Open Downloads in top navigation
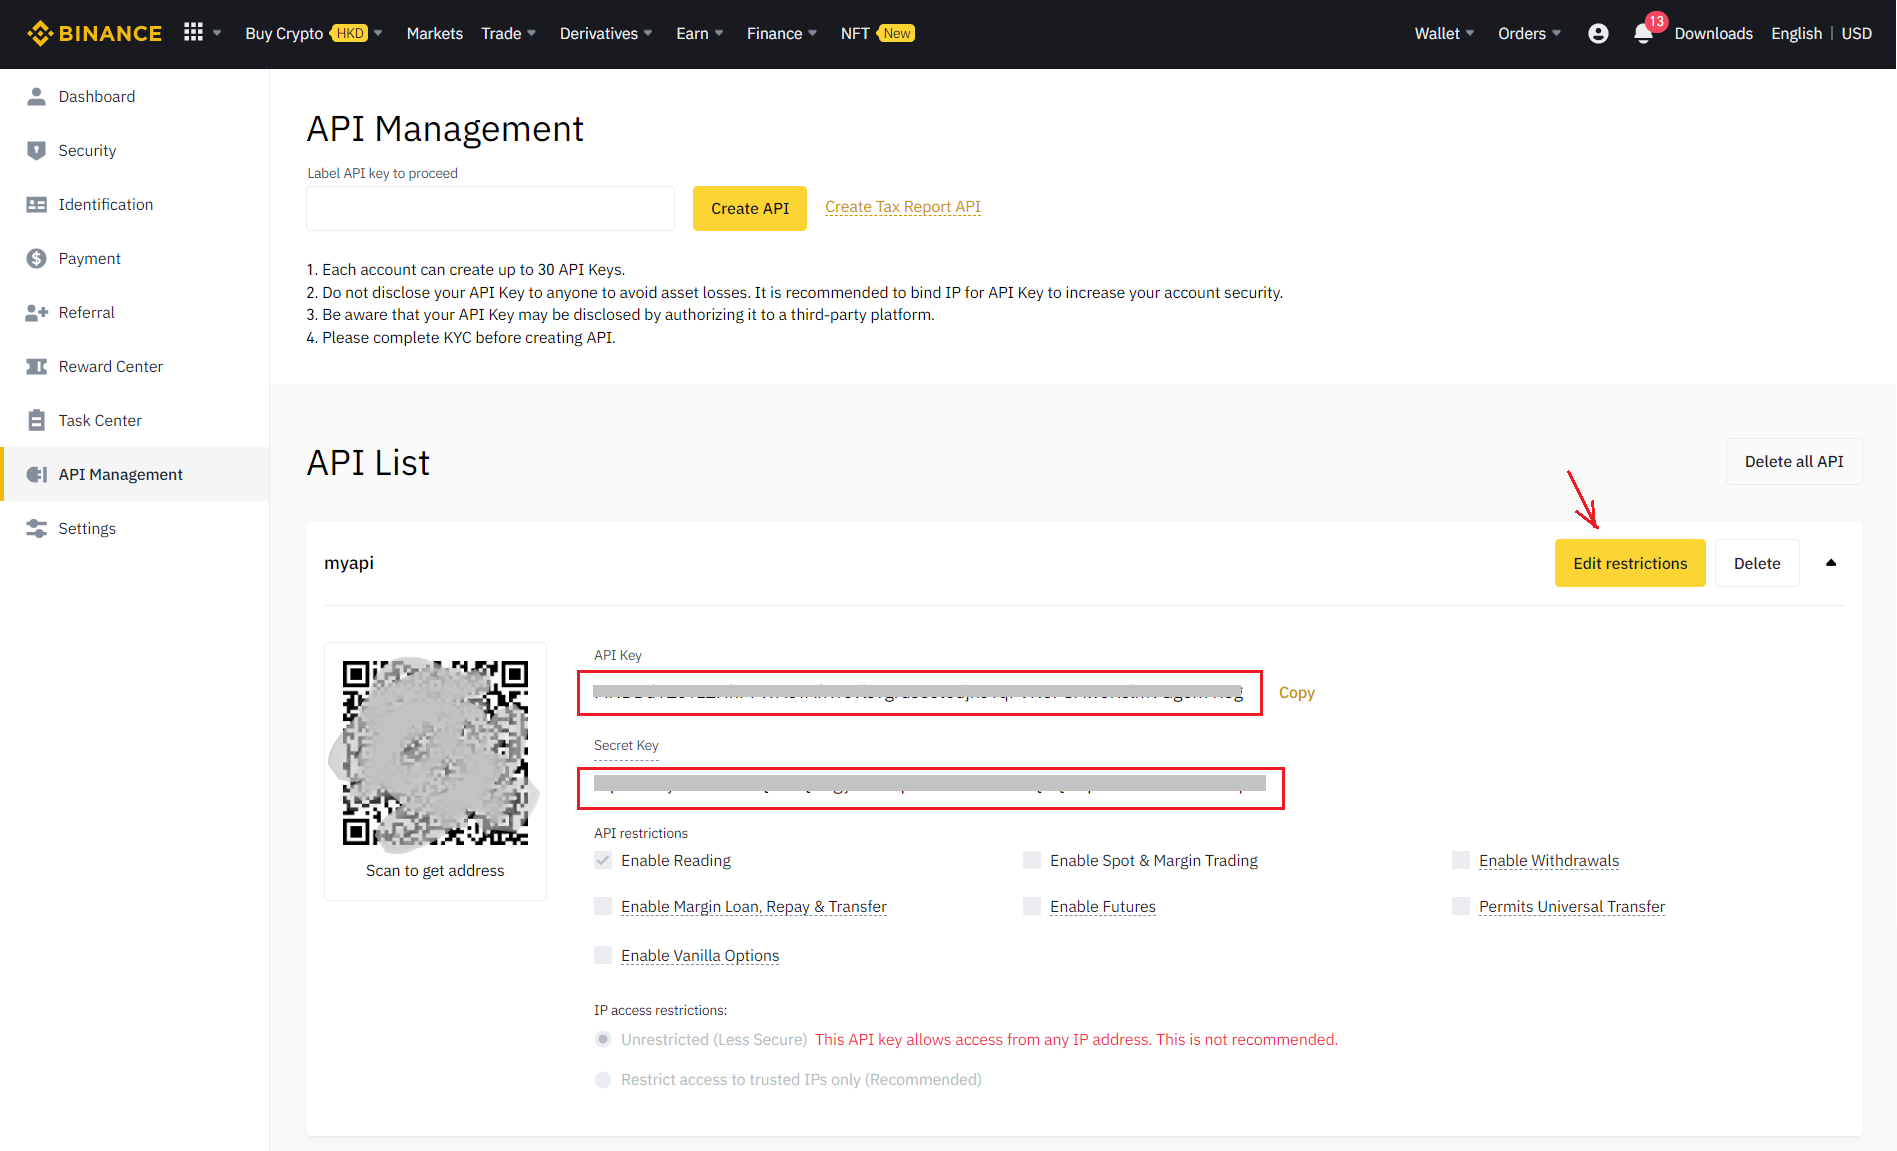Screen dimensions: 1897x1151 (1713, 33)
